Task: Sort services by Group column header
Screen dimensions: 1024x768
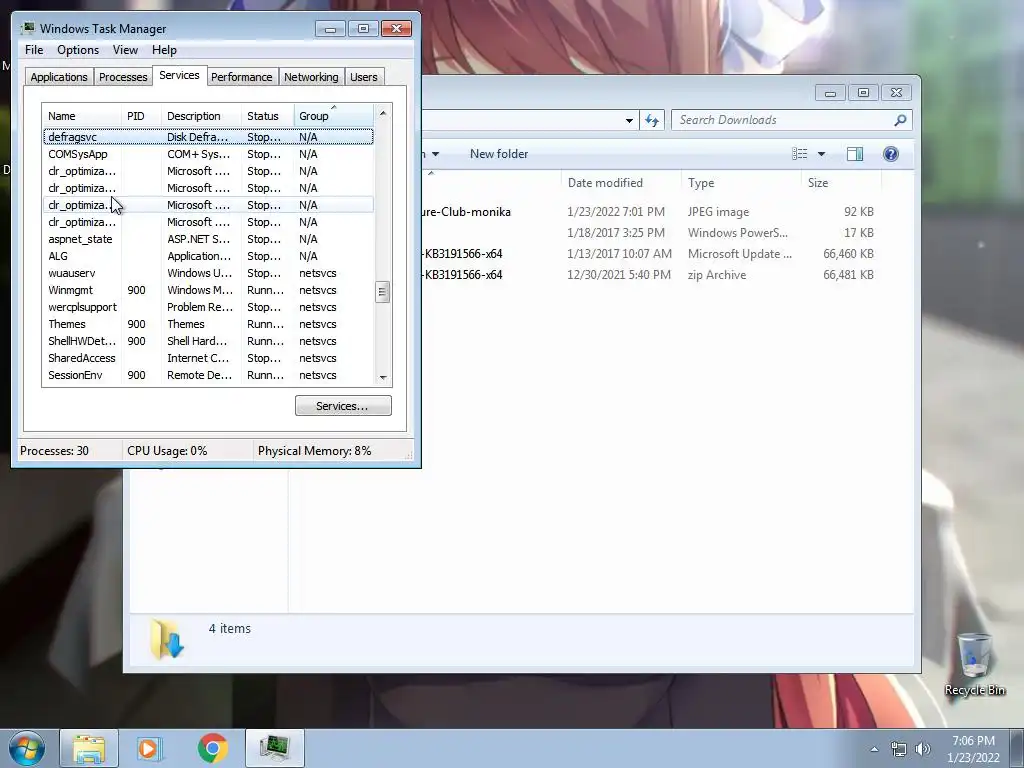Action: 334,116
